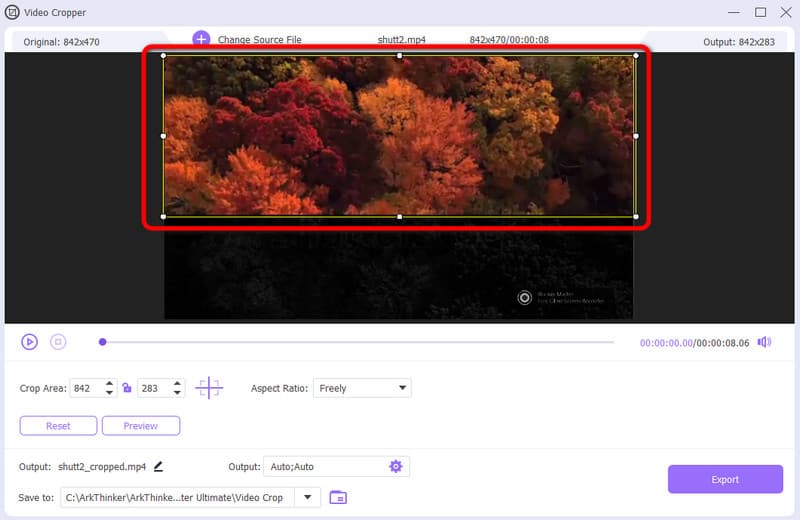
Task: Click the bottom-center crop handle
Action: coord(399,217)
